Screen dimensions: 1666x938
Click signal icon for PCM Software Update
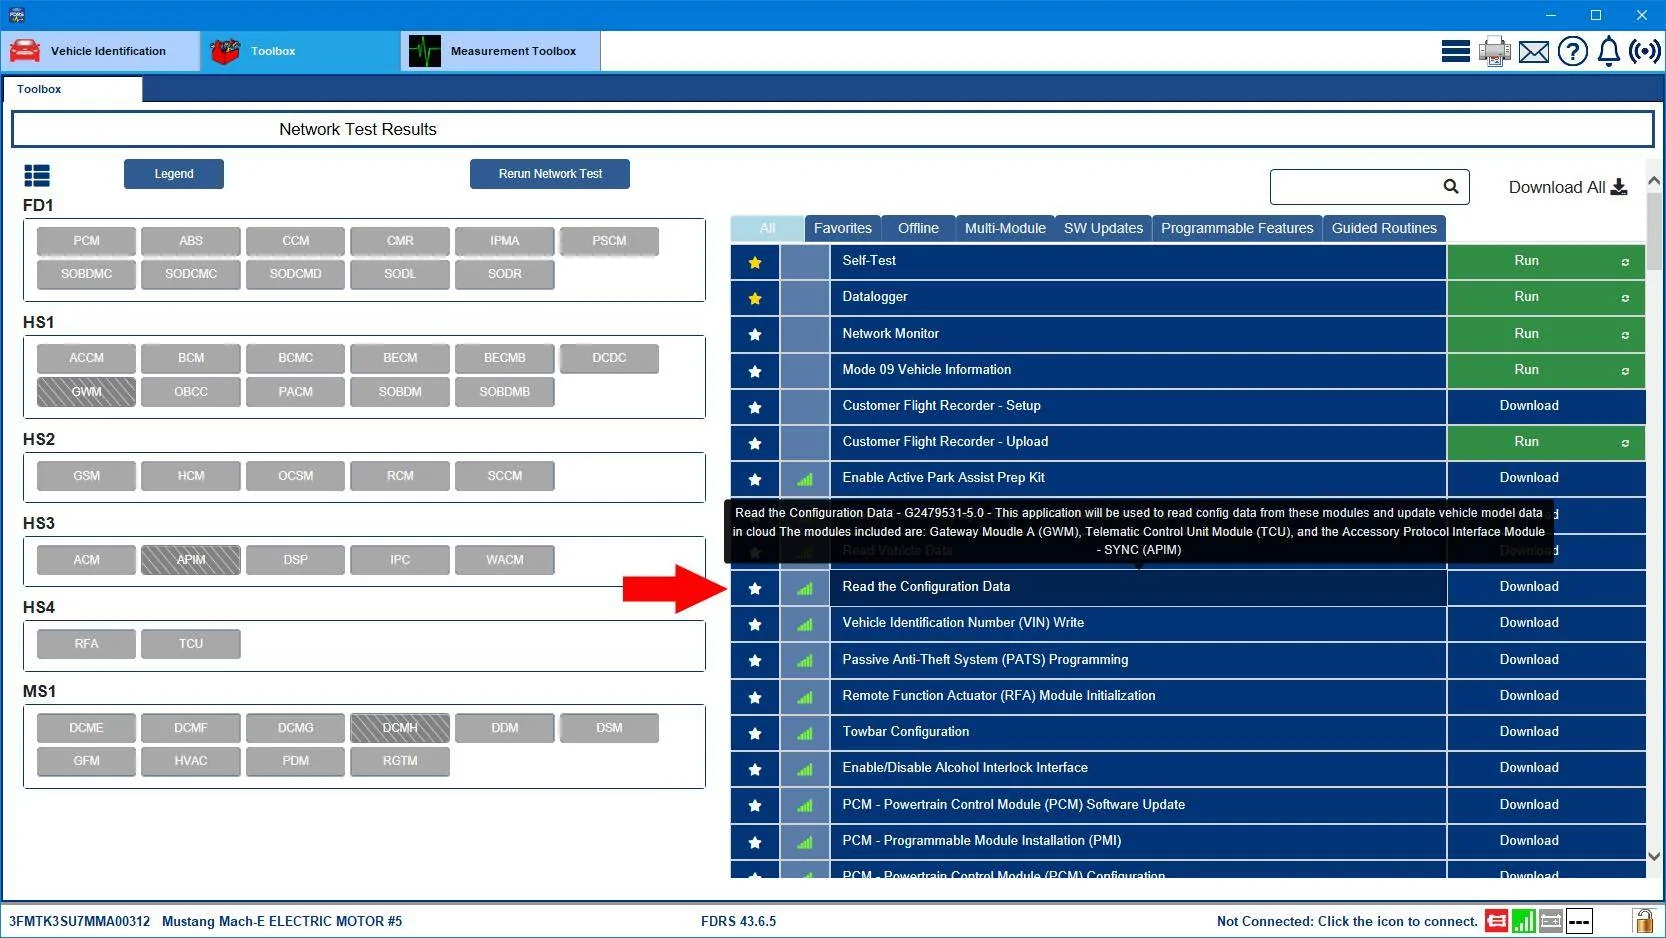tap(805, 806)
